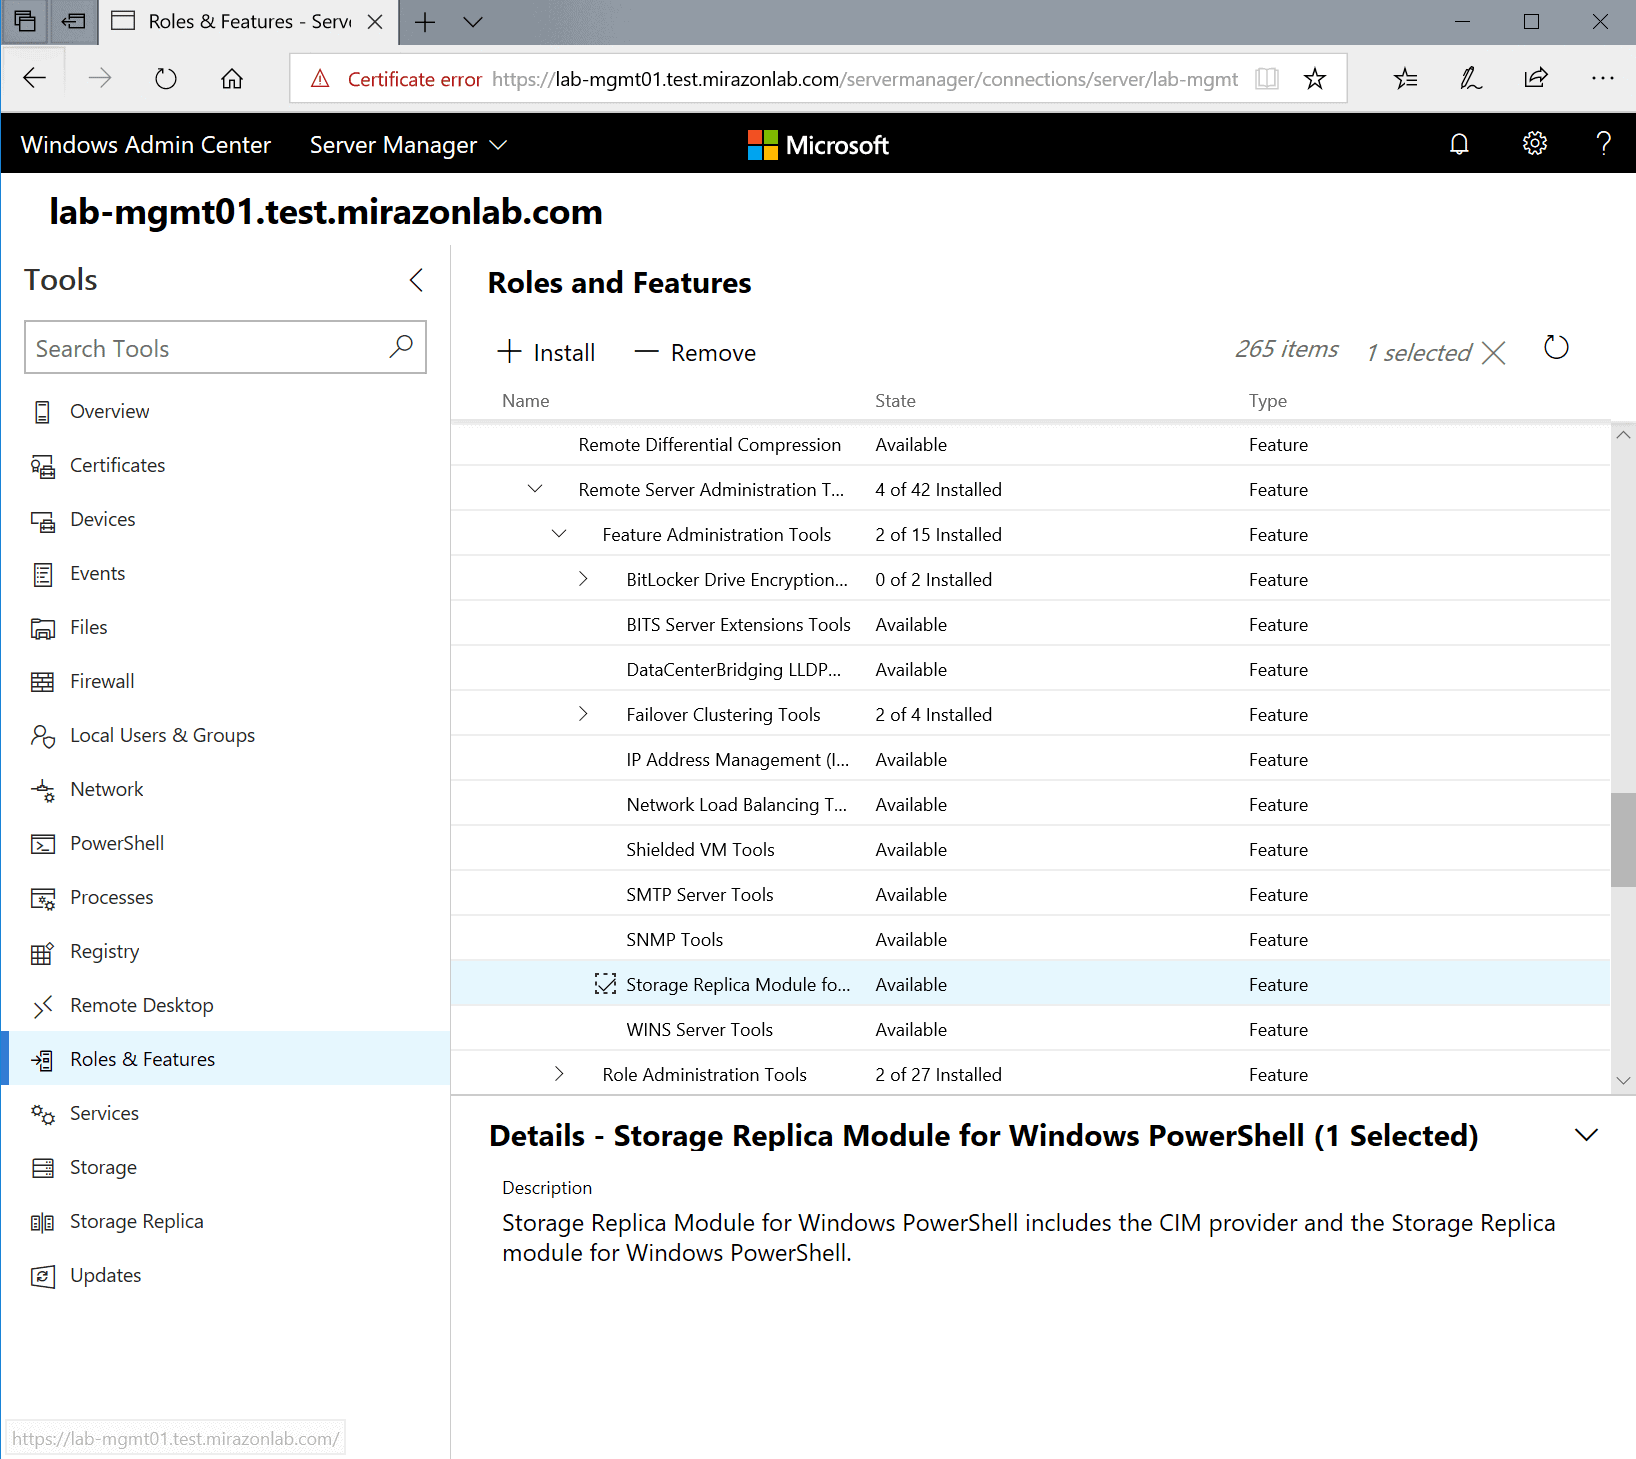This screenshot has height=1459, width=1636.
Task: Open the PowerShell tool
Action: click(116, 843)
